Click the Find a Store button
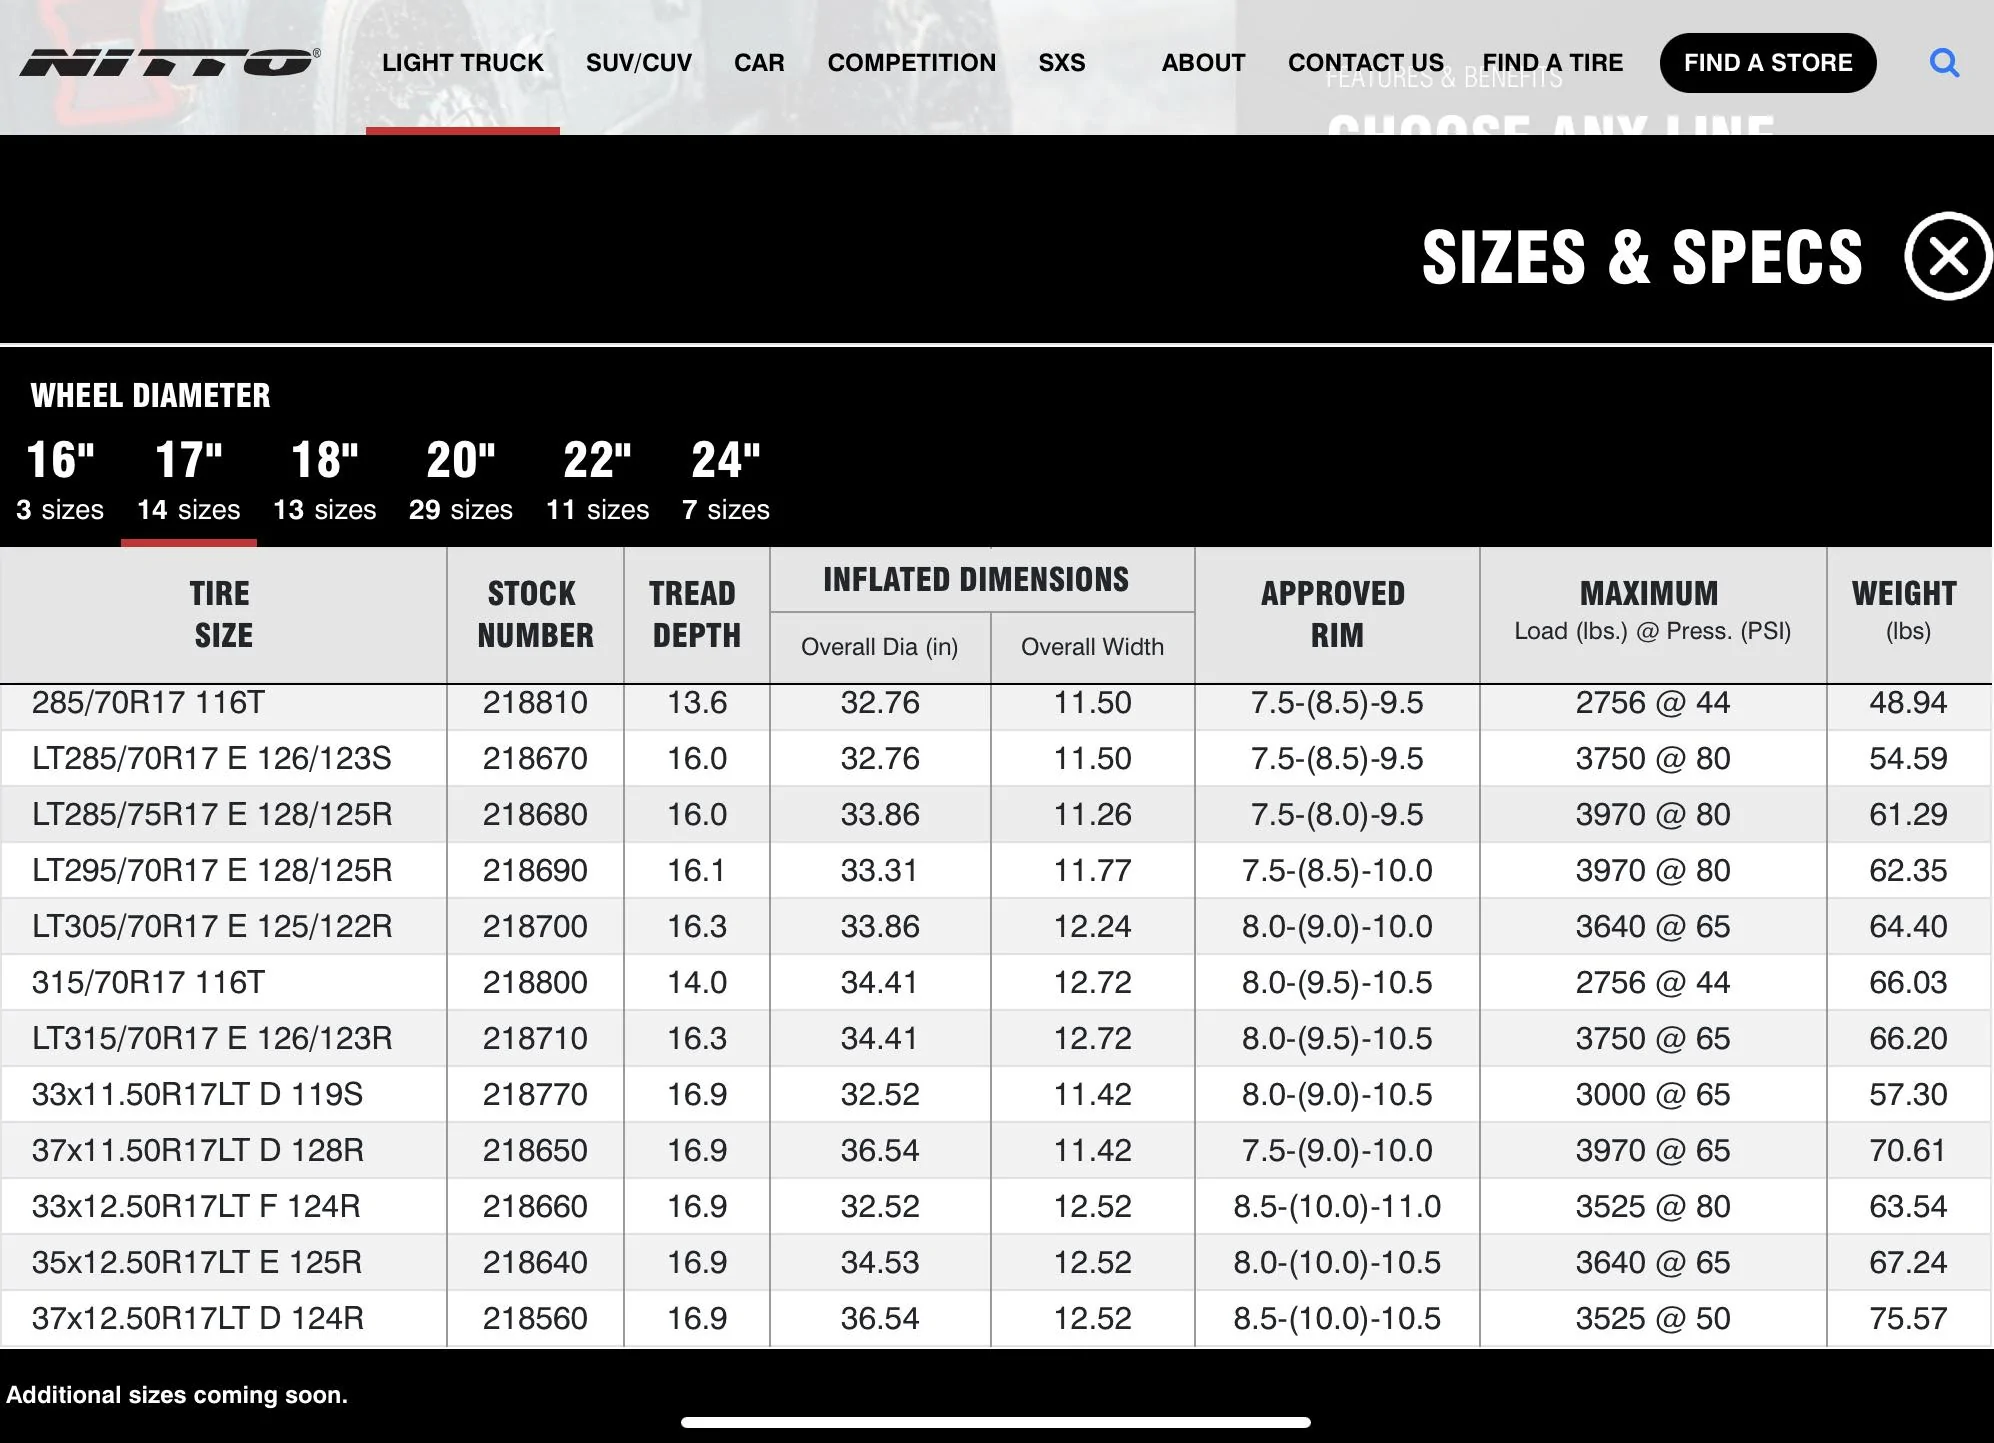Image resolution: width=1994 pixels, height=1443 pixels. (x=1768, y=63)
